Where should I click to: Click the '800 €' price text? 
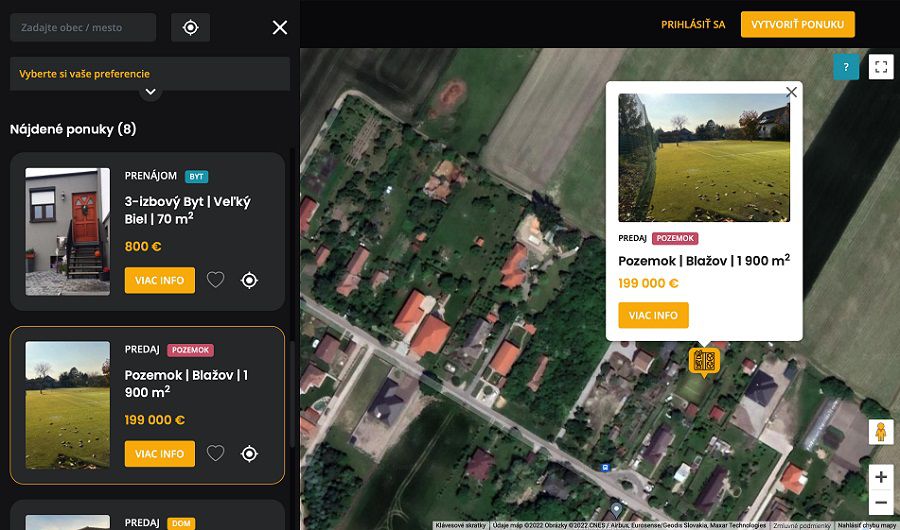pos(143,247)
